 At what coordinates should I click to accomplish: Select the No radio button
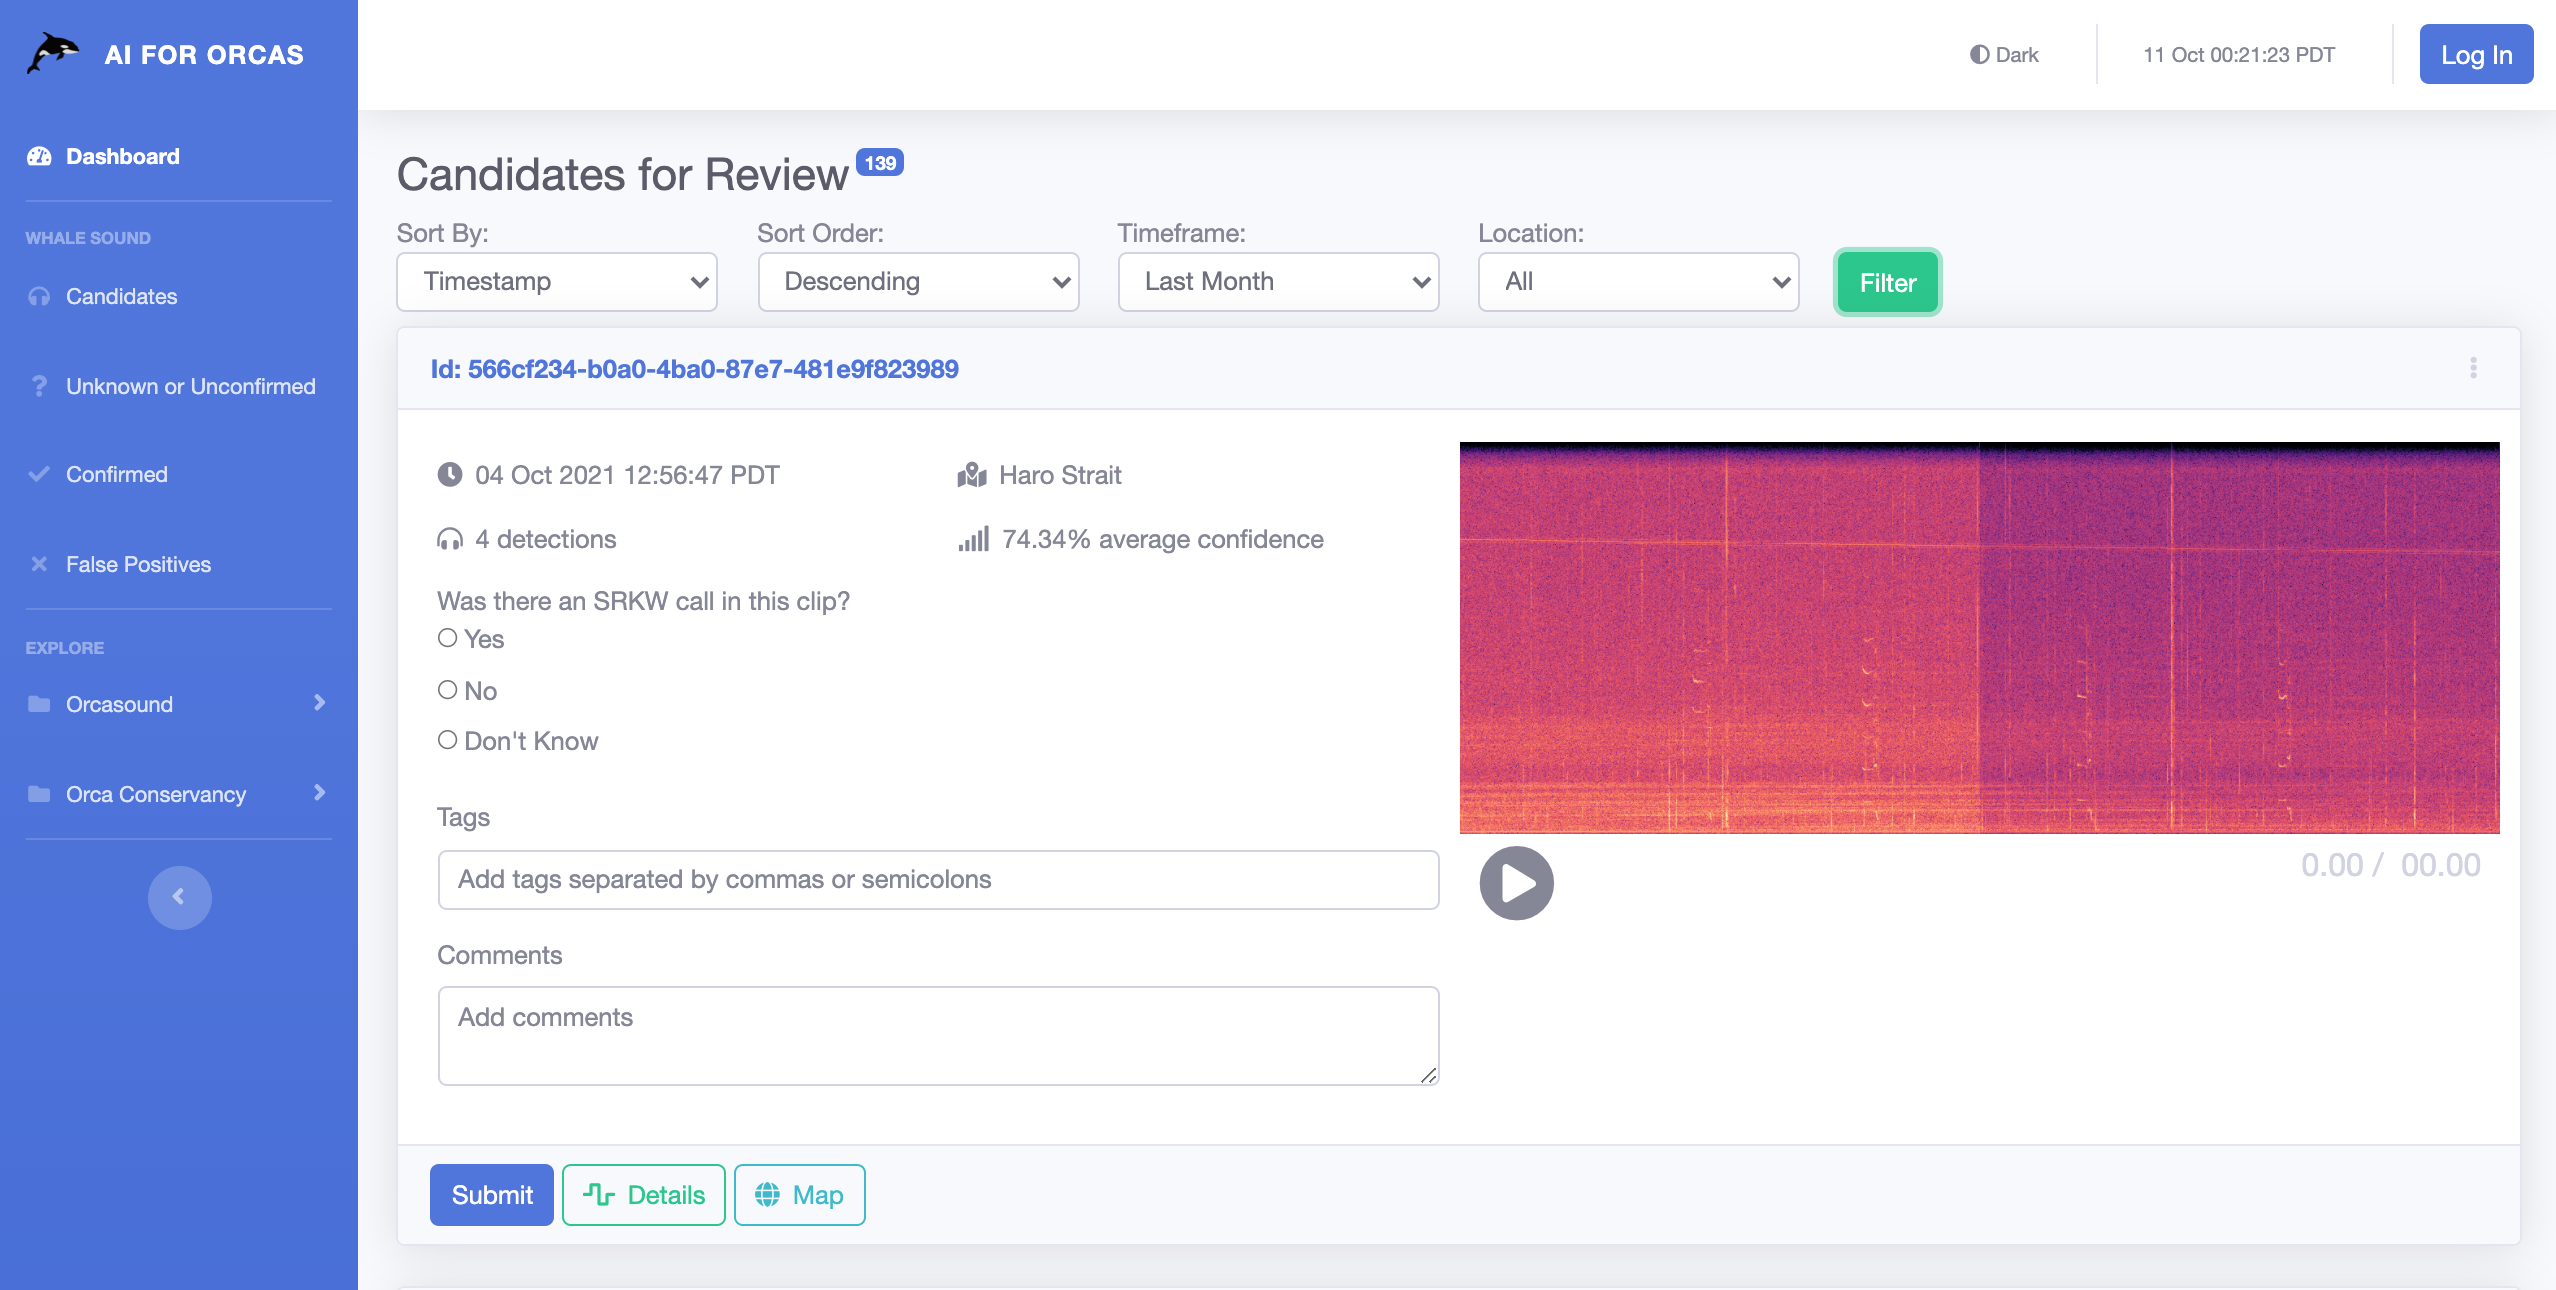click(446, 689)
